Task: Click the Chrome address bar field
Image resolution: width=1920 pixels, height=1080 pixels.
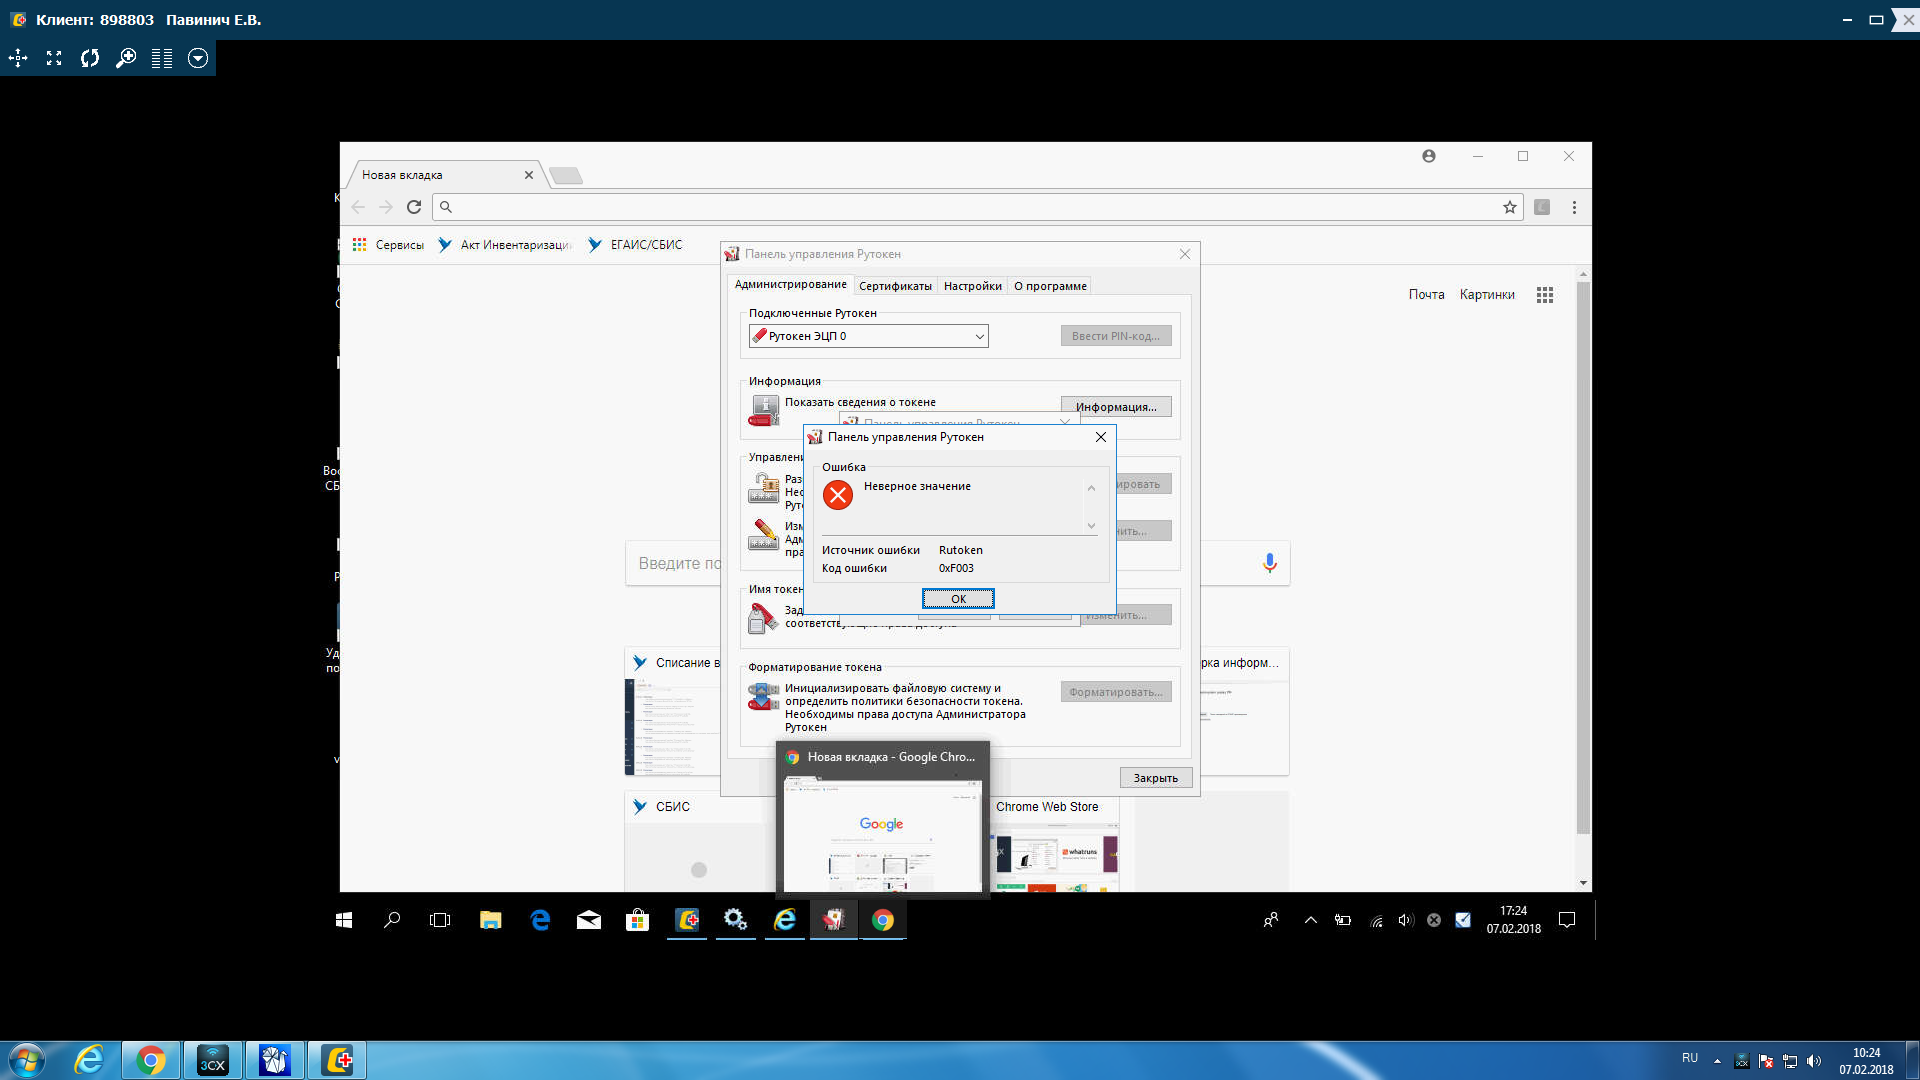Action: click(x=970, y=207)
